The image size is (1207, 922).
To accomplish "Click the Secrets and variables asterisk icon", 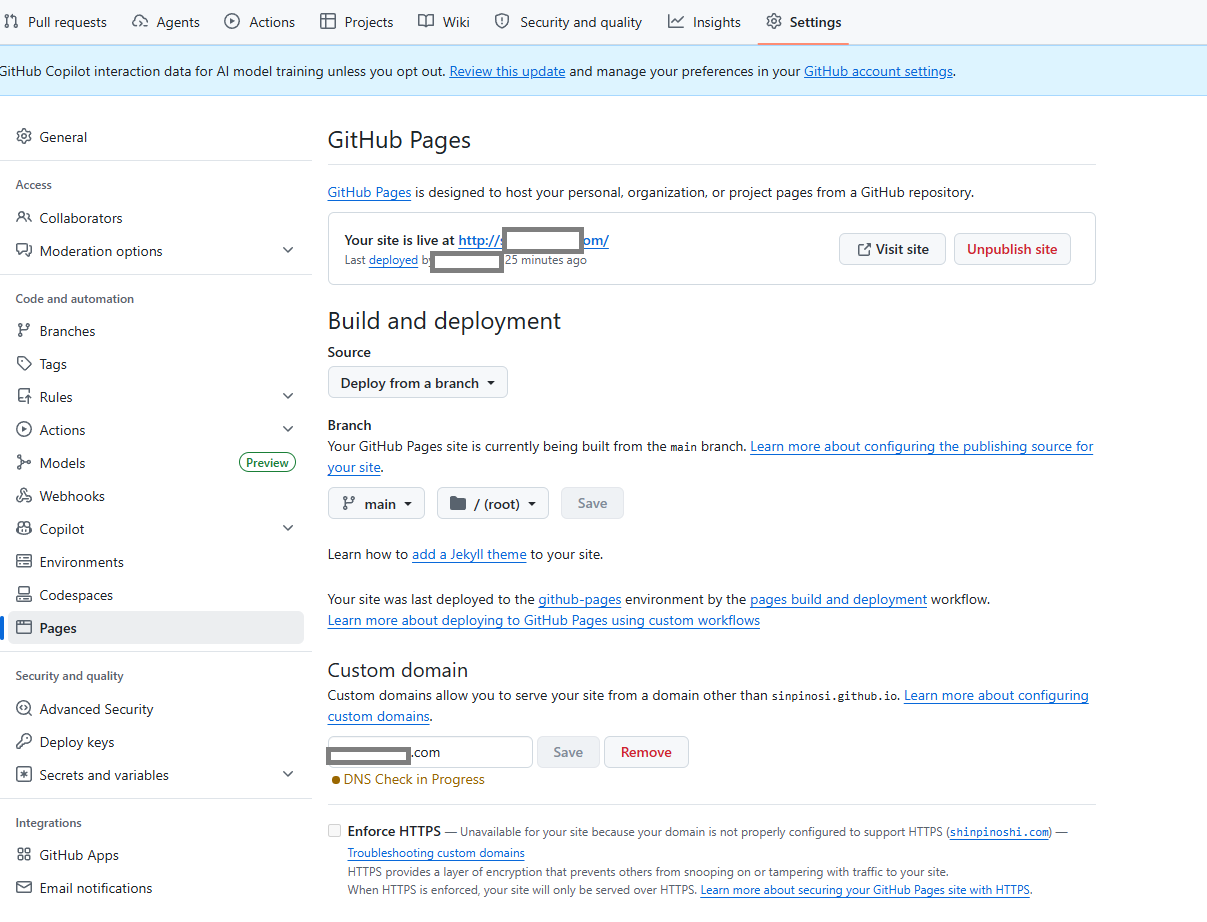I will click(x=24, y=775).
